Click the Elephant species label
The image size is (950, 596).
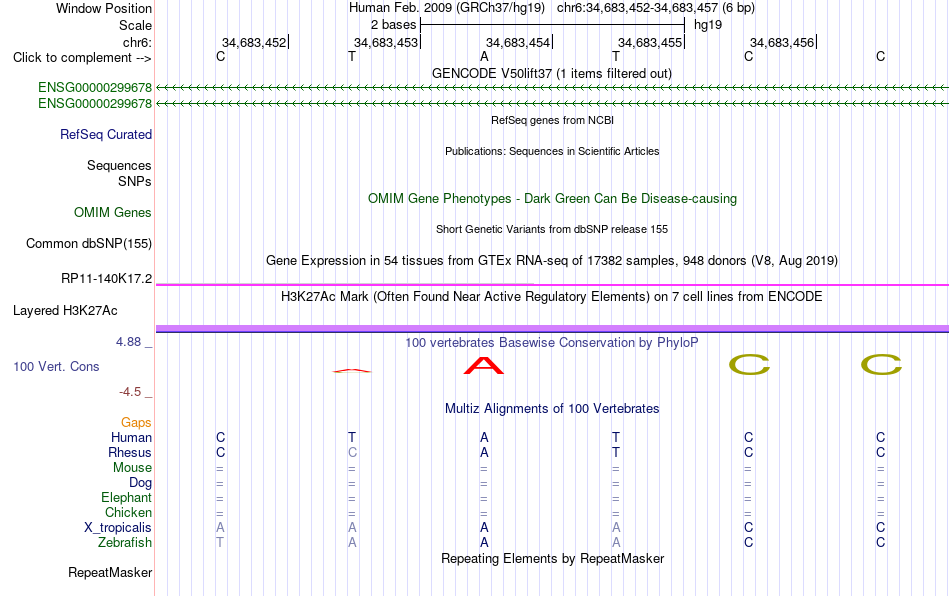click(126, 497)
